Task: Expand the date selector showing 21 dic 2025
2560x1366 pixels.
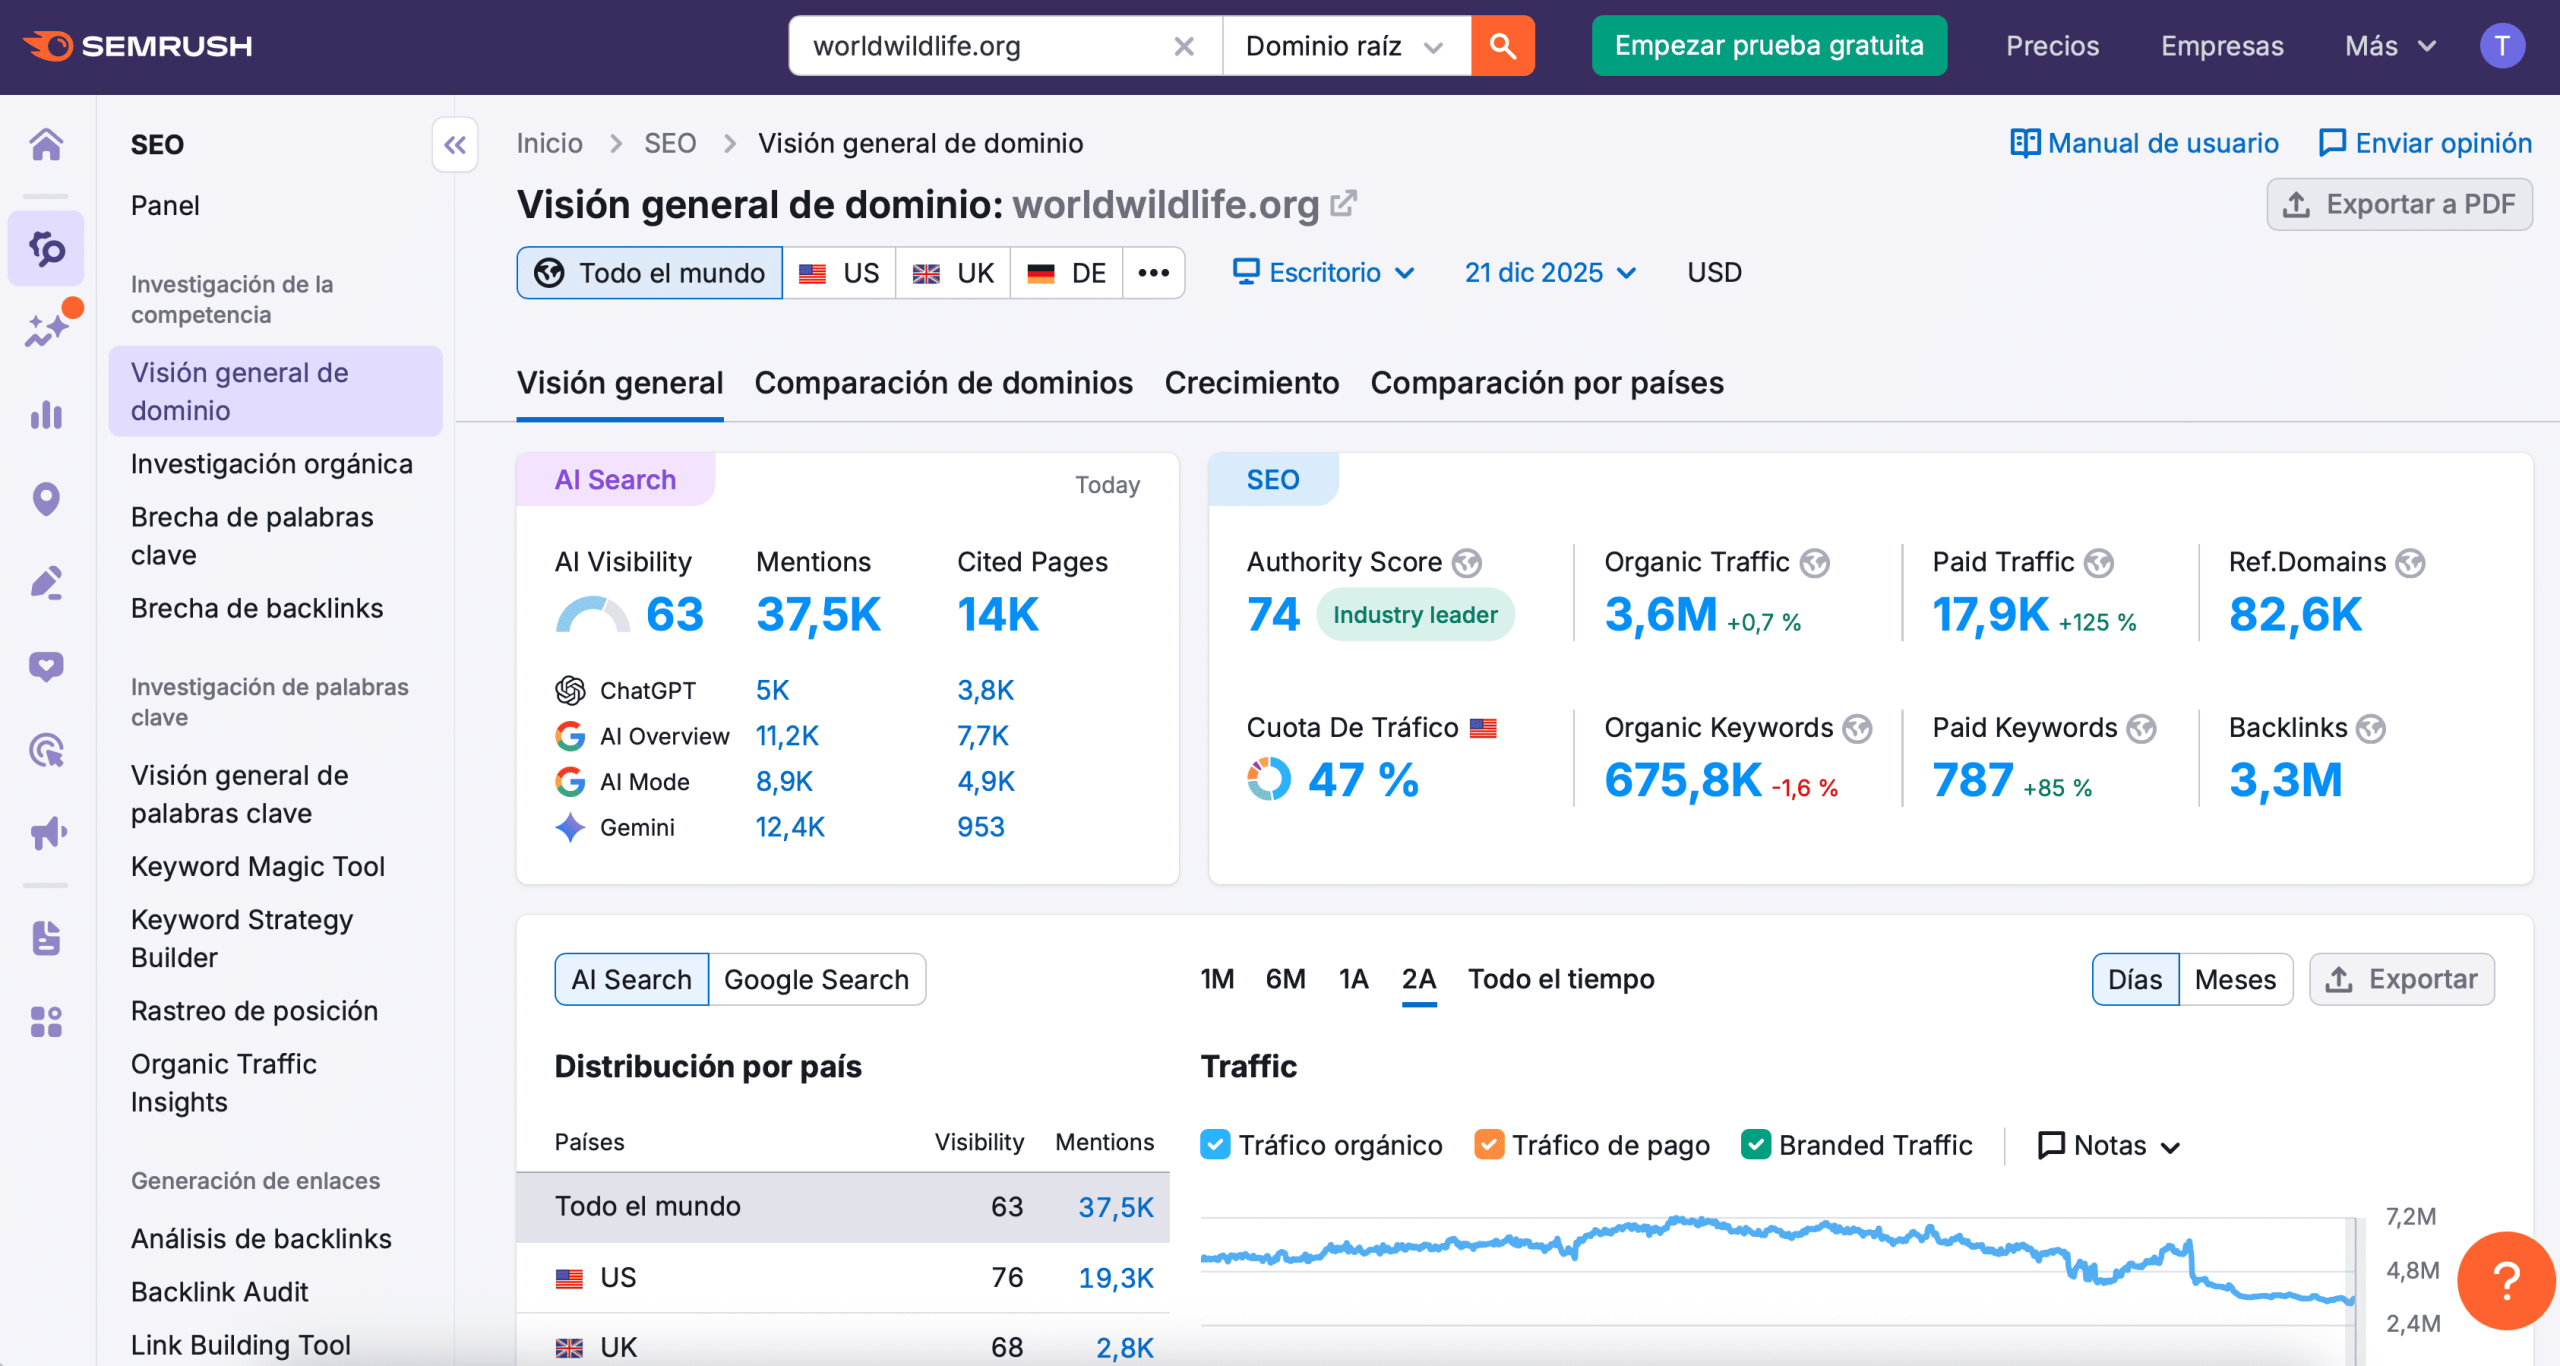Action: [1549, 272]
